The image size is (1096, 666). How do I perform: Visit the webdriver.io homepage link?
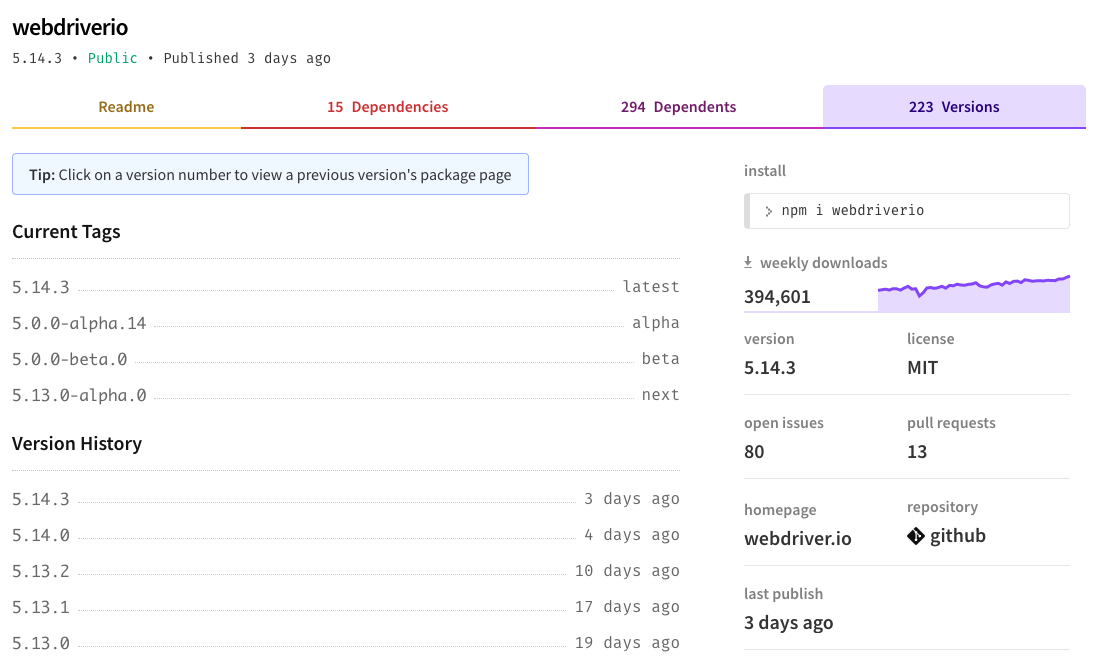point(798,538)
